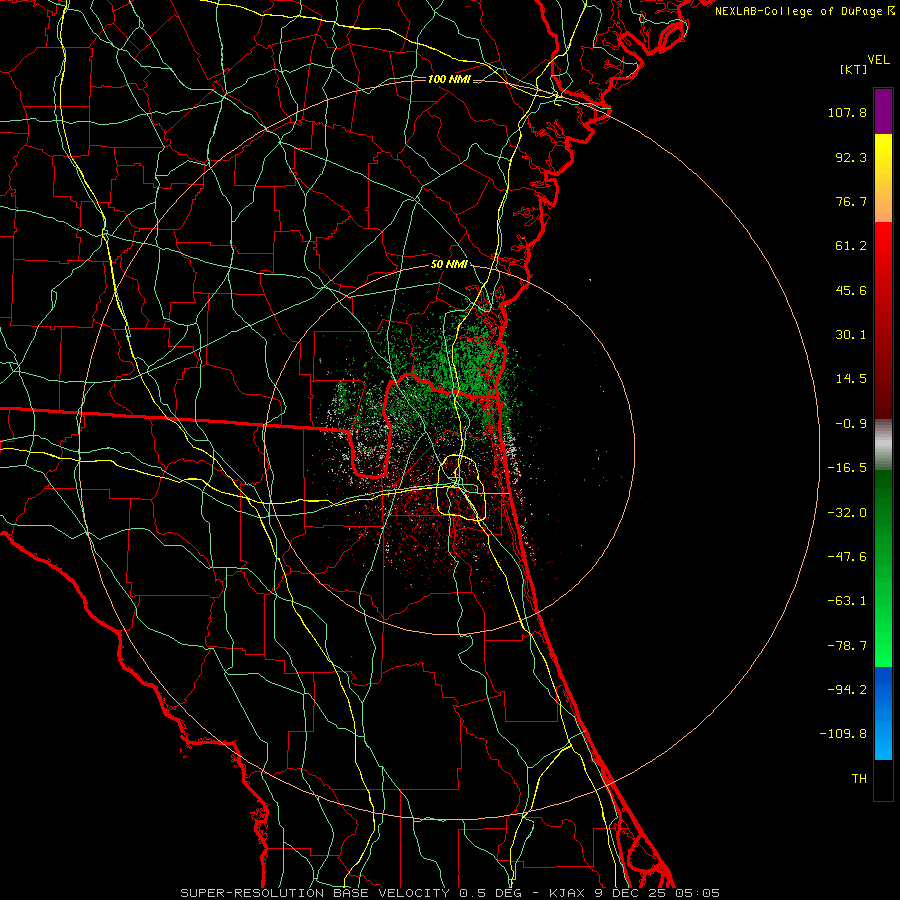Viewport: 900px width, 900px height.
Task: Click the -109.8 velocity scale value
Action: click(843, 734)
